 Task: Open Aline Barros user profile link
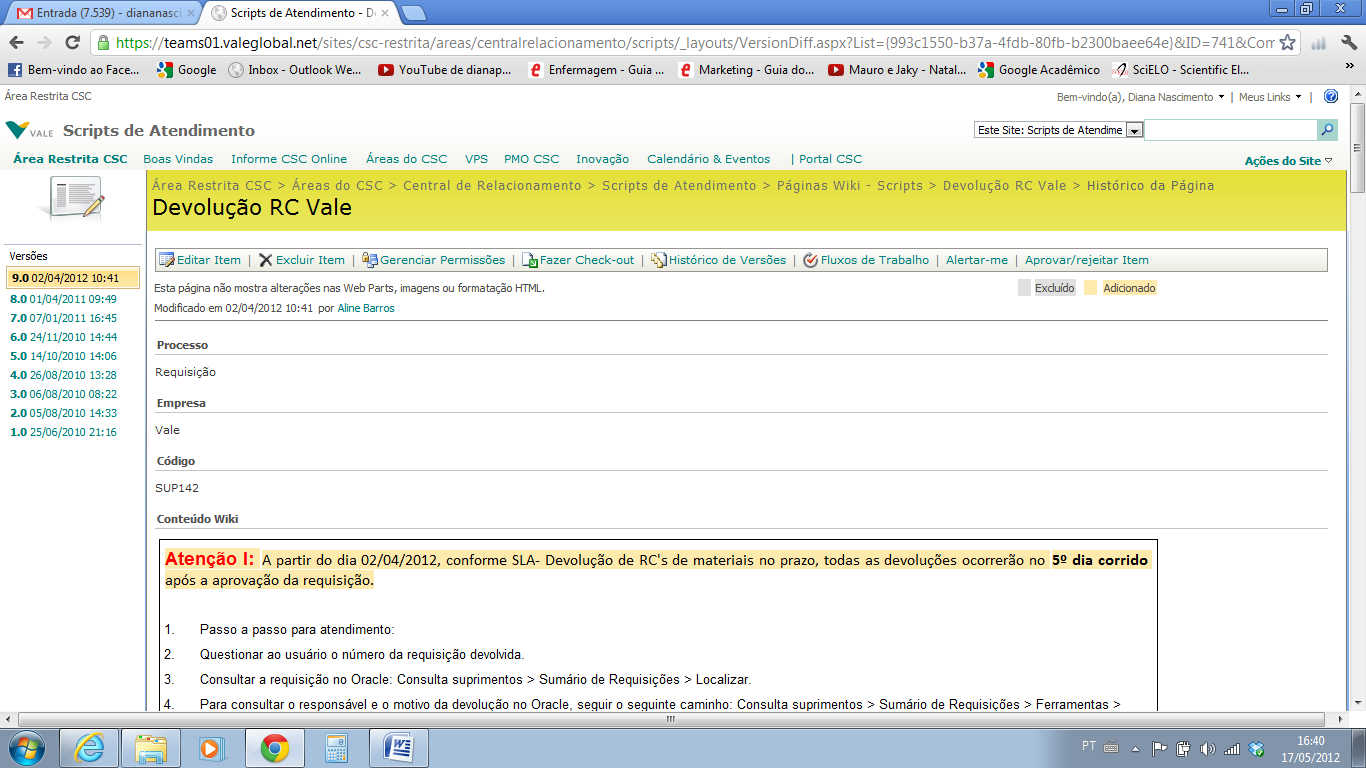[x=366, y=308]
